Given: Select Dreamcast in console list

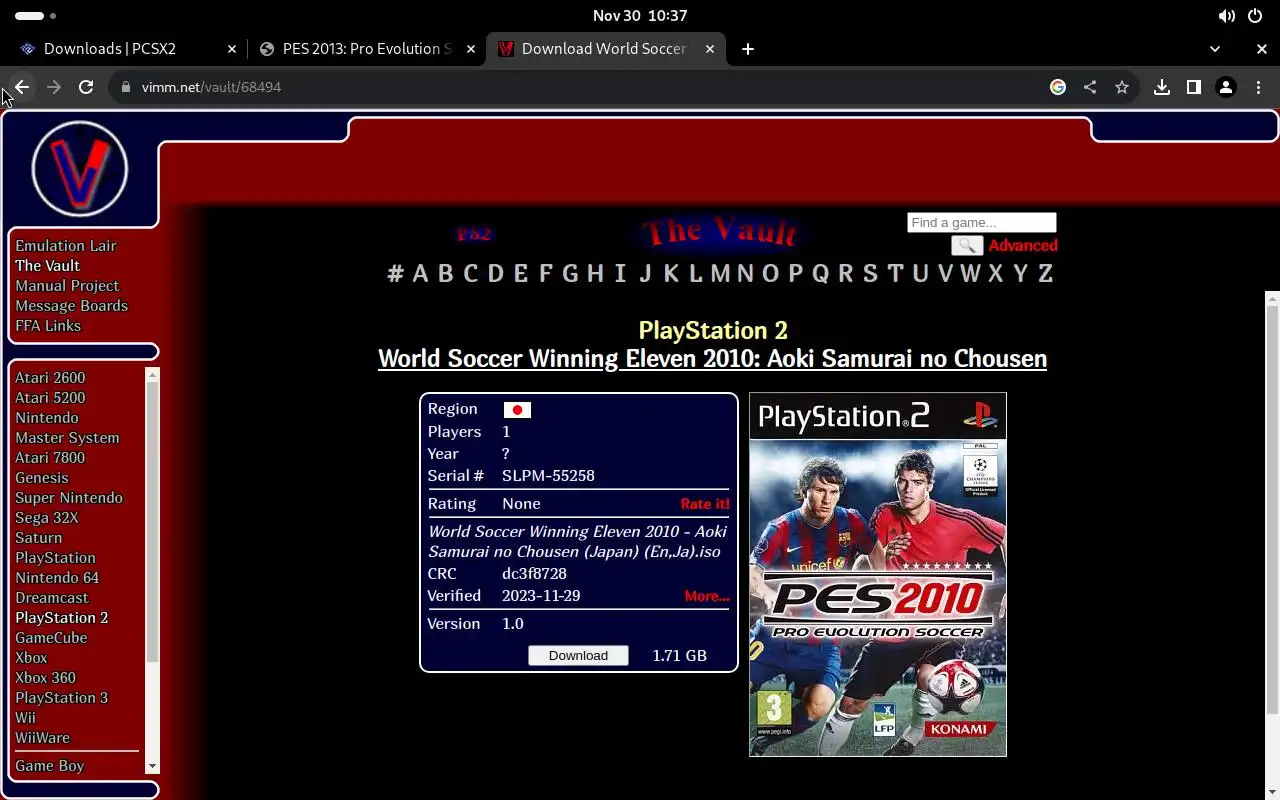Looking at the screenshot, I should pos(52,598).
